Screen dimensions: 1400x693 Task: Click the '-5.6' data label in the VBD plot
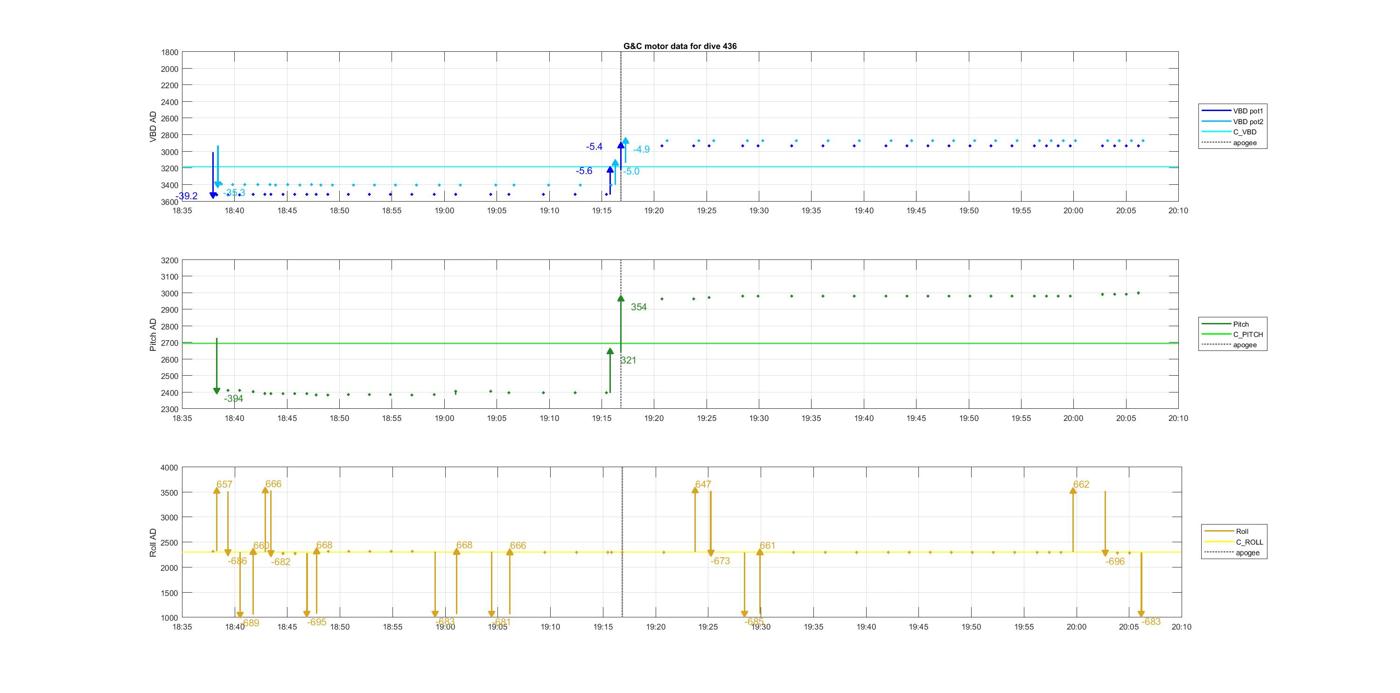pos(584,171)
